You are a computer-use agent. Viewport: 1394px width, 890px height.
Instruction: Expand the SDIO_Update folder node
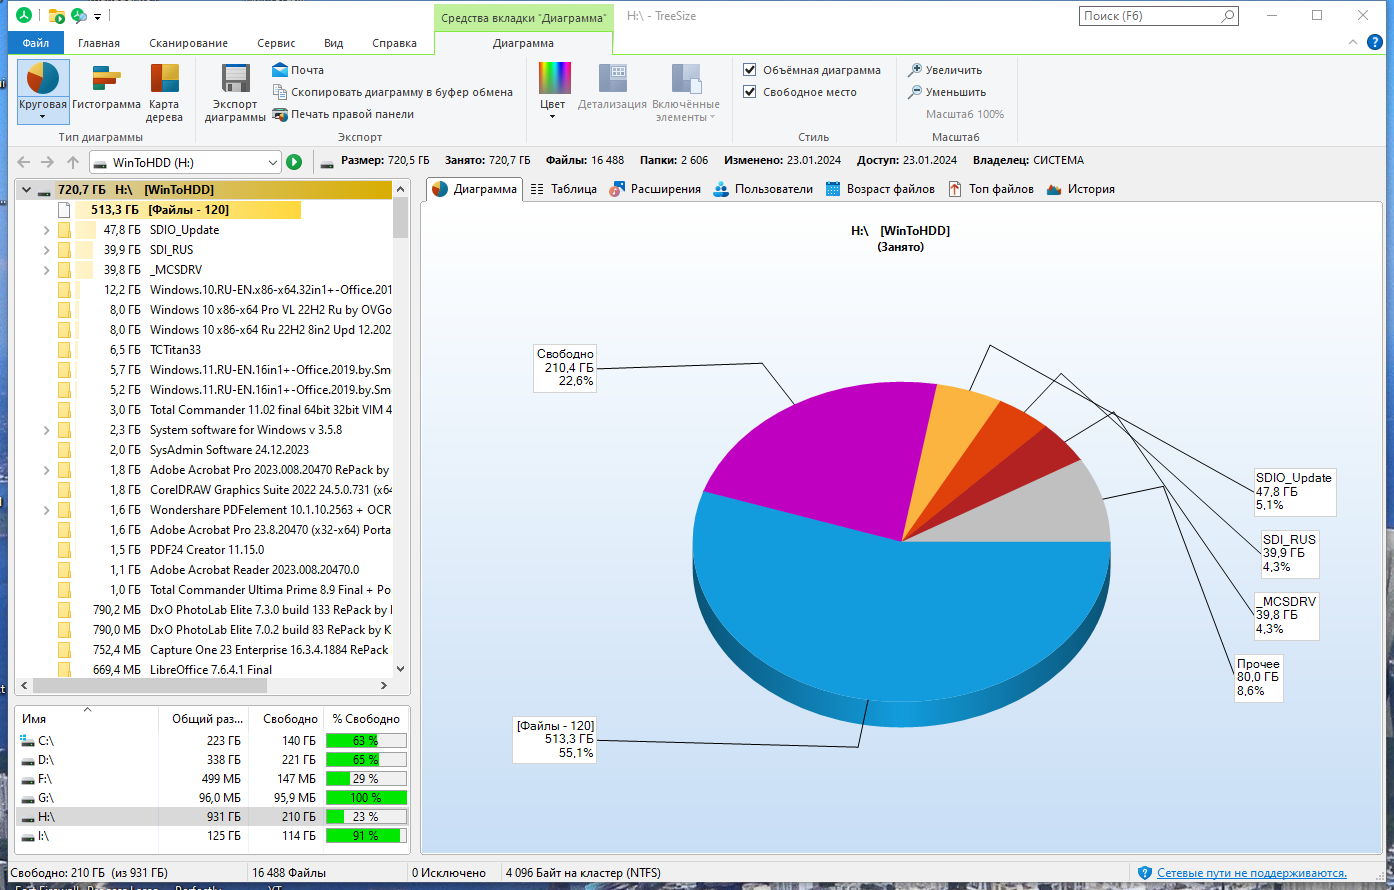point(46,230)
